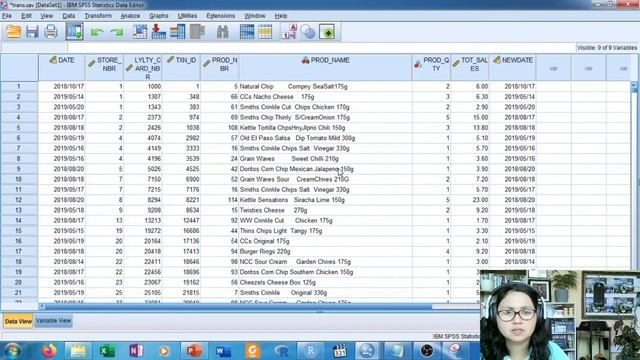Open File Explorer from the taskbar
640x360 pixels.
tap(78, 351)
